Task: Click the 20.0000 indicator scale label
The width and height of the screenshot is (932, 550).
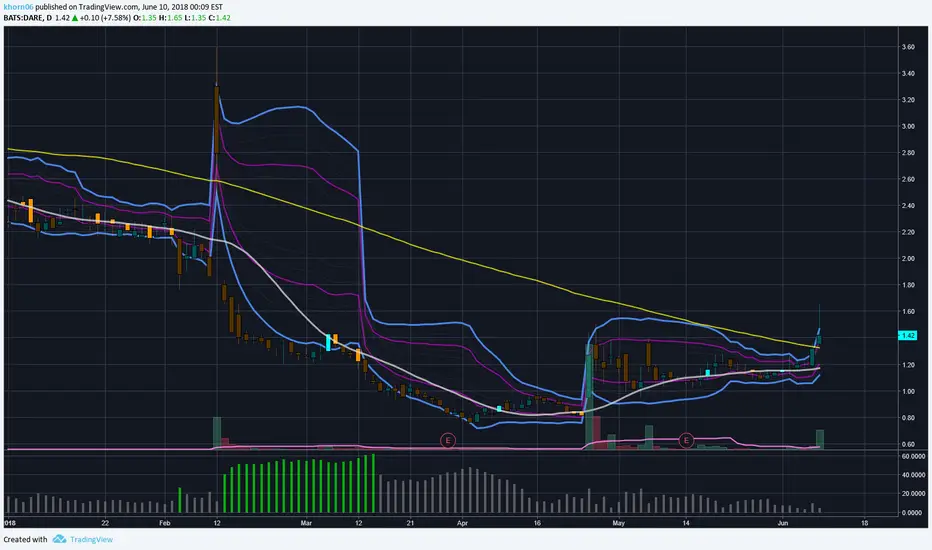Action: (914, 494)
